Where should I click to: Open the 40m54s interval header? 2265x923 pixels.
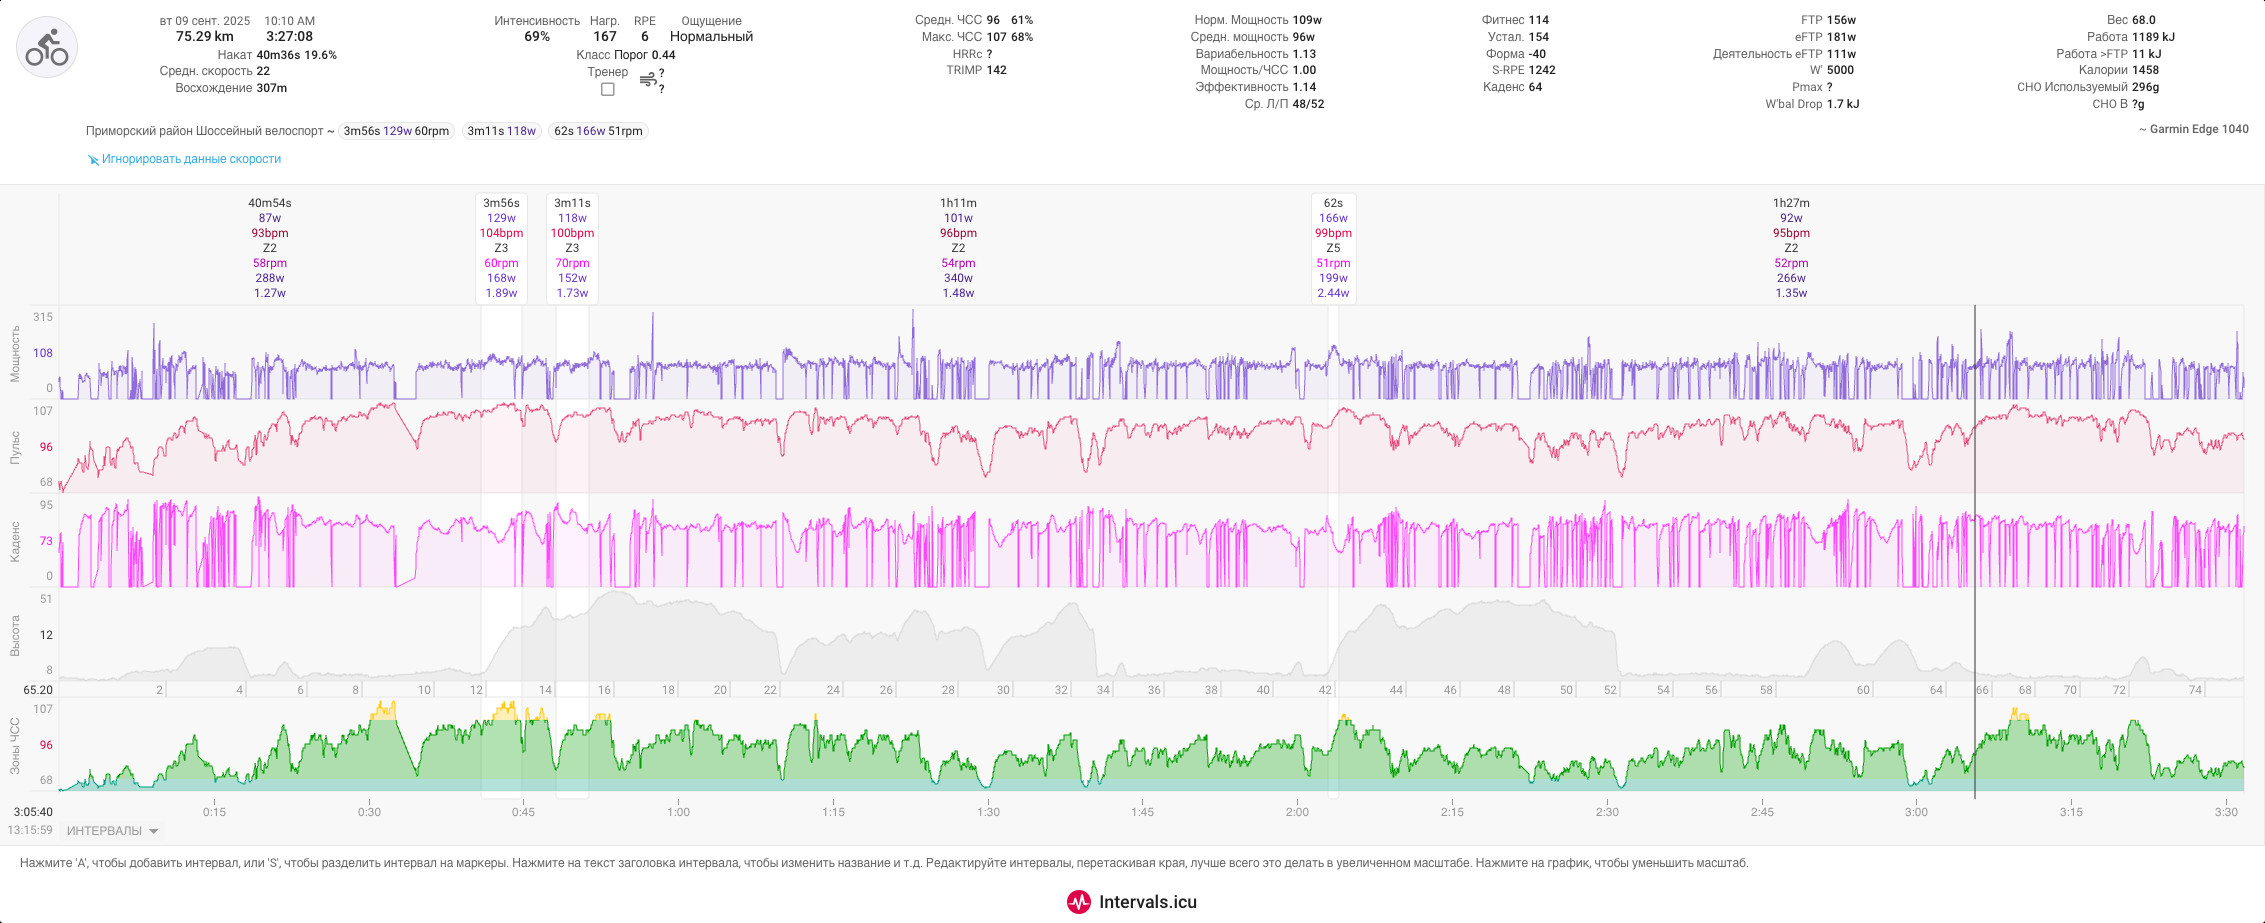(x=270, y=203)
